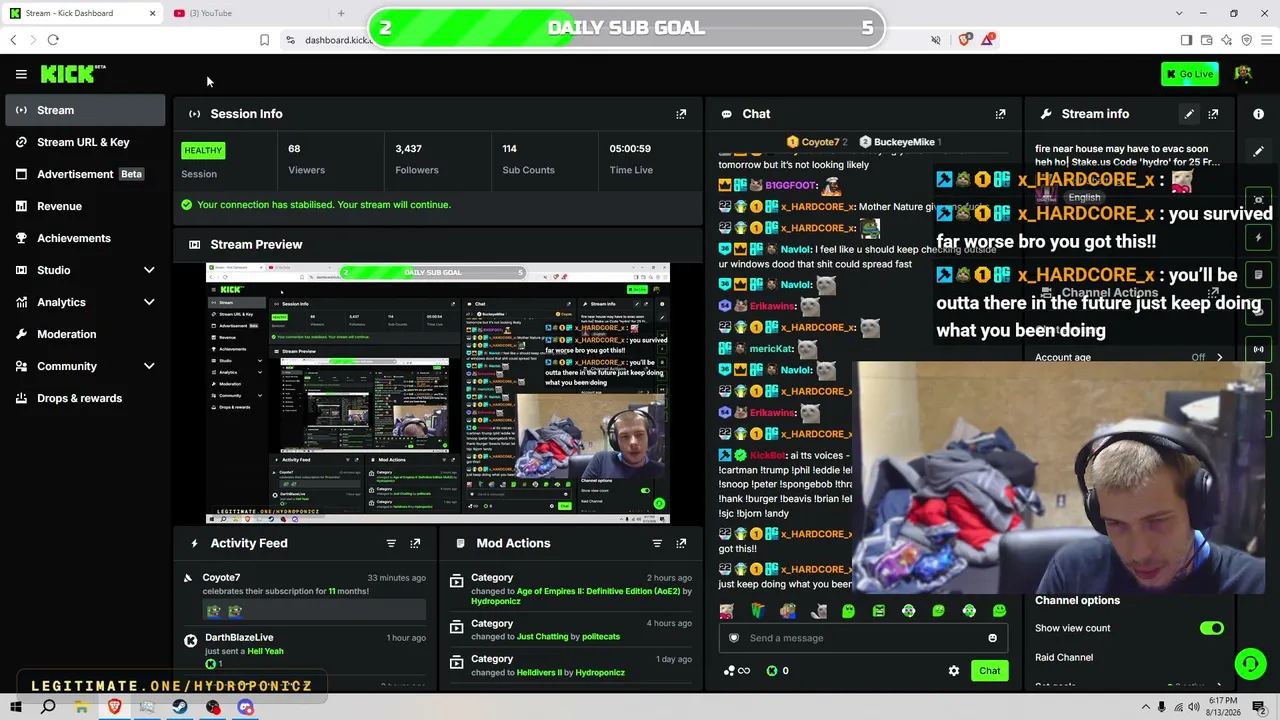Open the Just Chatting category link

(542, 637)
